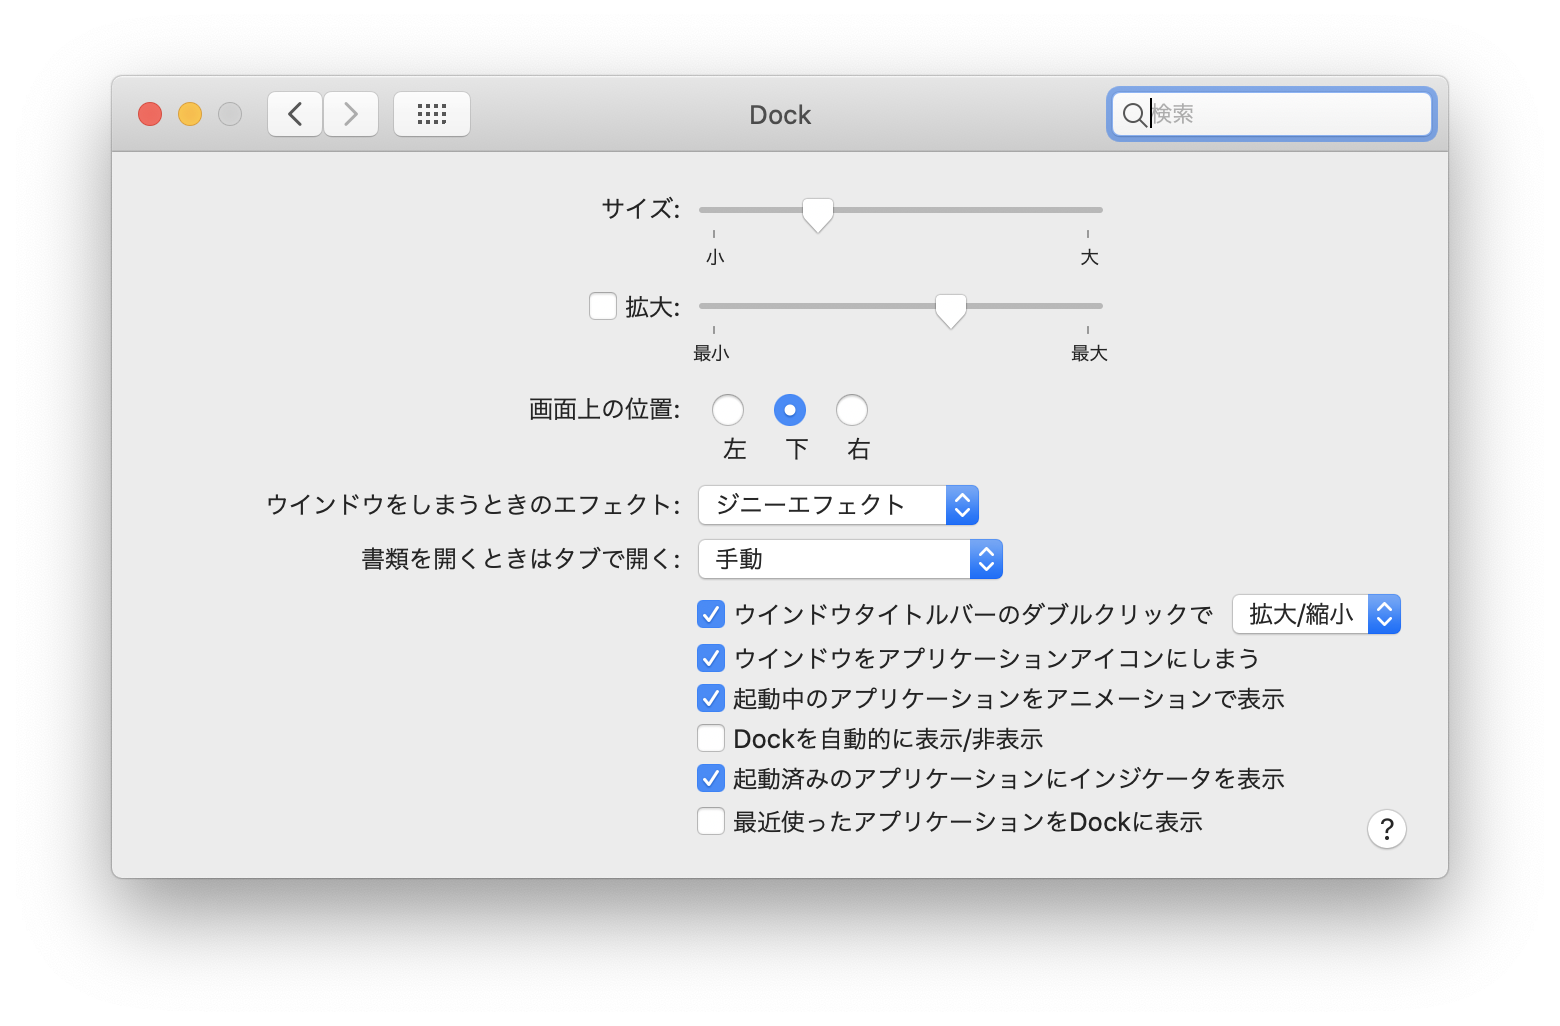Enable 最近使ったアプリケーションをDockに表示 checkbox
This screenshot has width=1560, height=1026.
[x=711, y=821]
